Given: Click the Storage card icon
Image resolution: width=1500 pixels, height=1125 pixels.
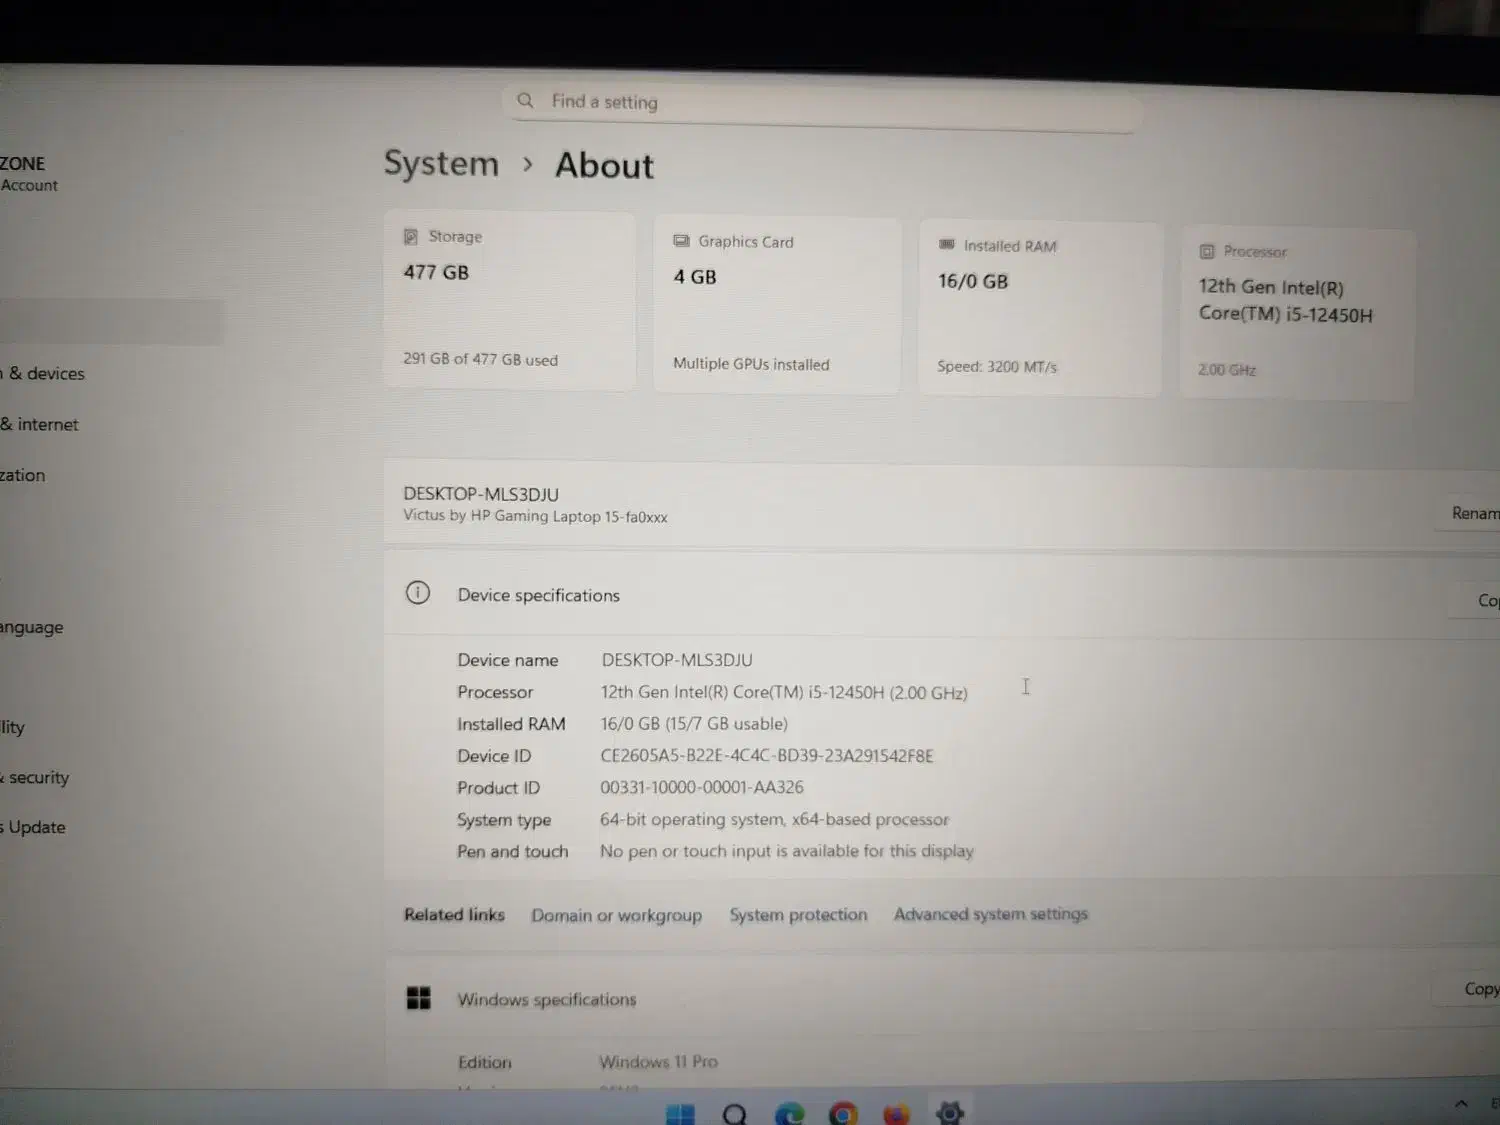Looking at the screenshot, I should point(410,236).
